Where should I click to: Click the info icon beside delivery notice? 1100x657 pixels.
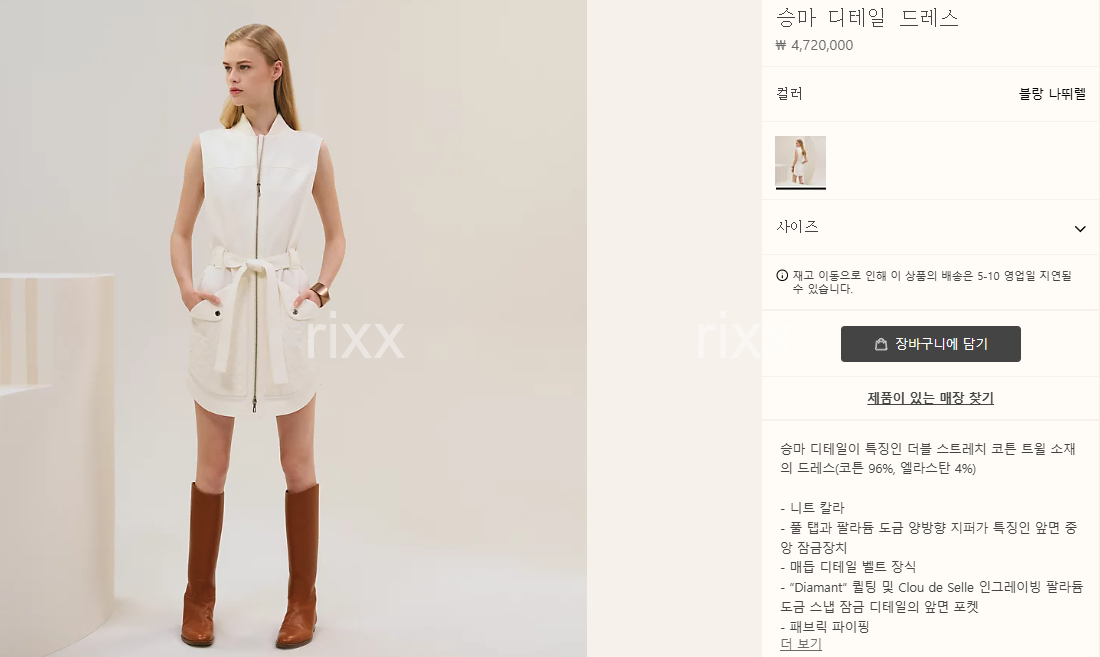point(782,276)
